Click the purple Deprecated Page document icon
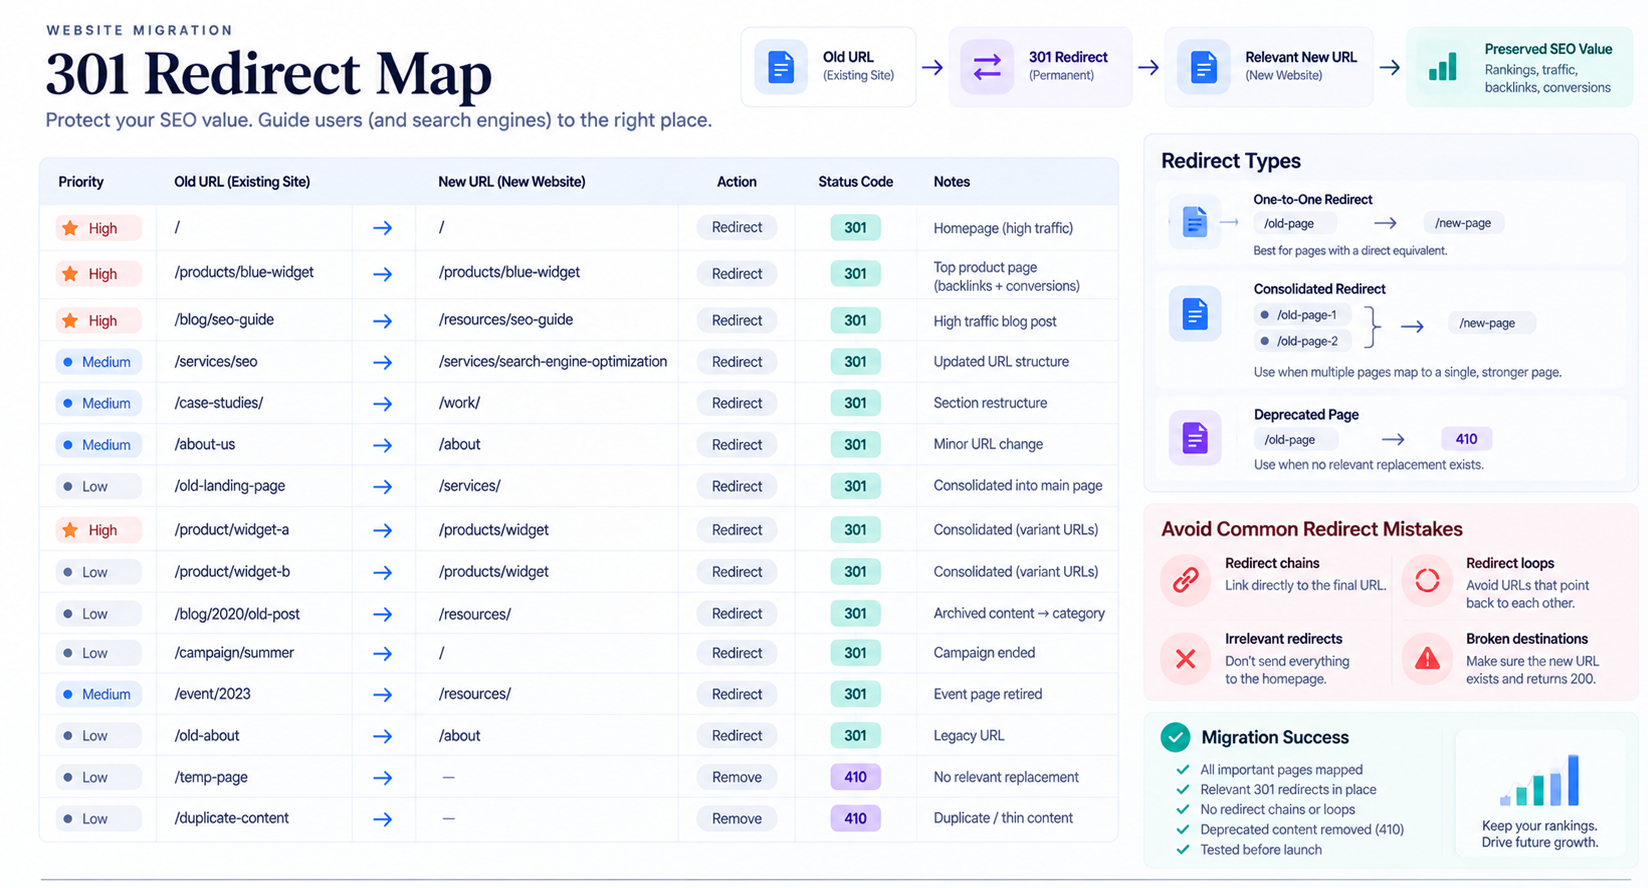Viewport: 1648px width, 888px height. (x=1195, y=438)
